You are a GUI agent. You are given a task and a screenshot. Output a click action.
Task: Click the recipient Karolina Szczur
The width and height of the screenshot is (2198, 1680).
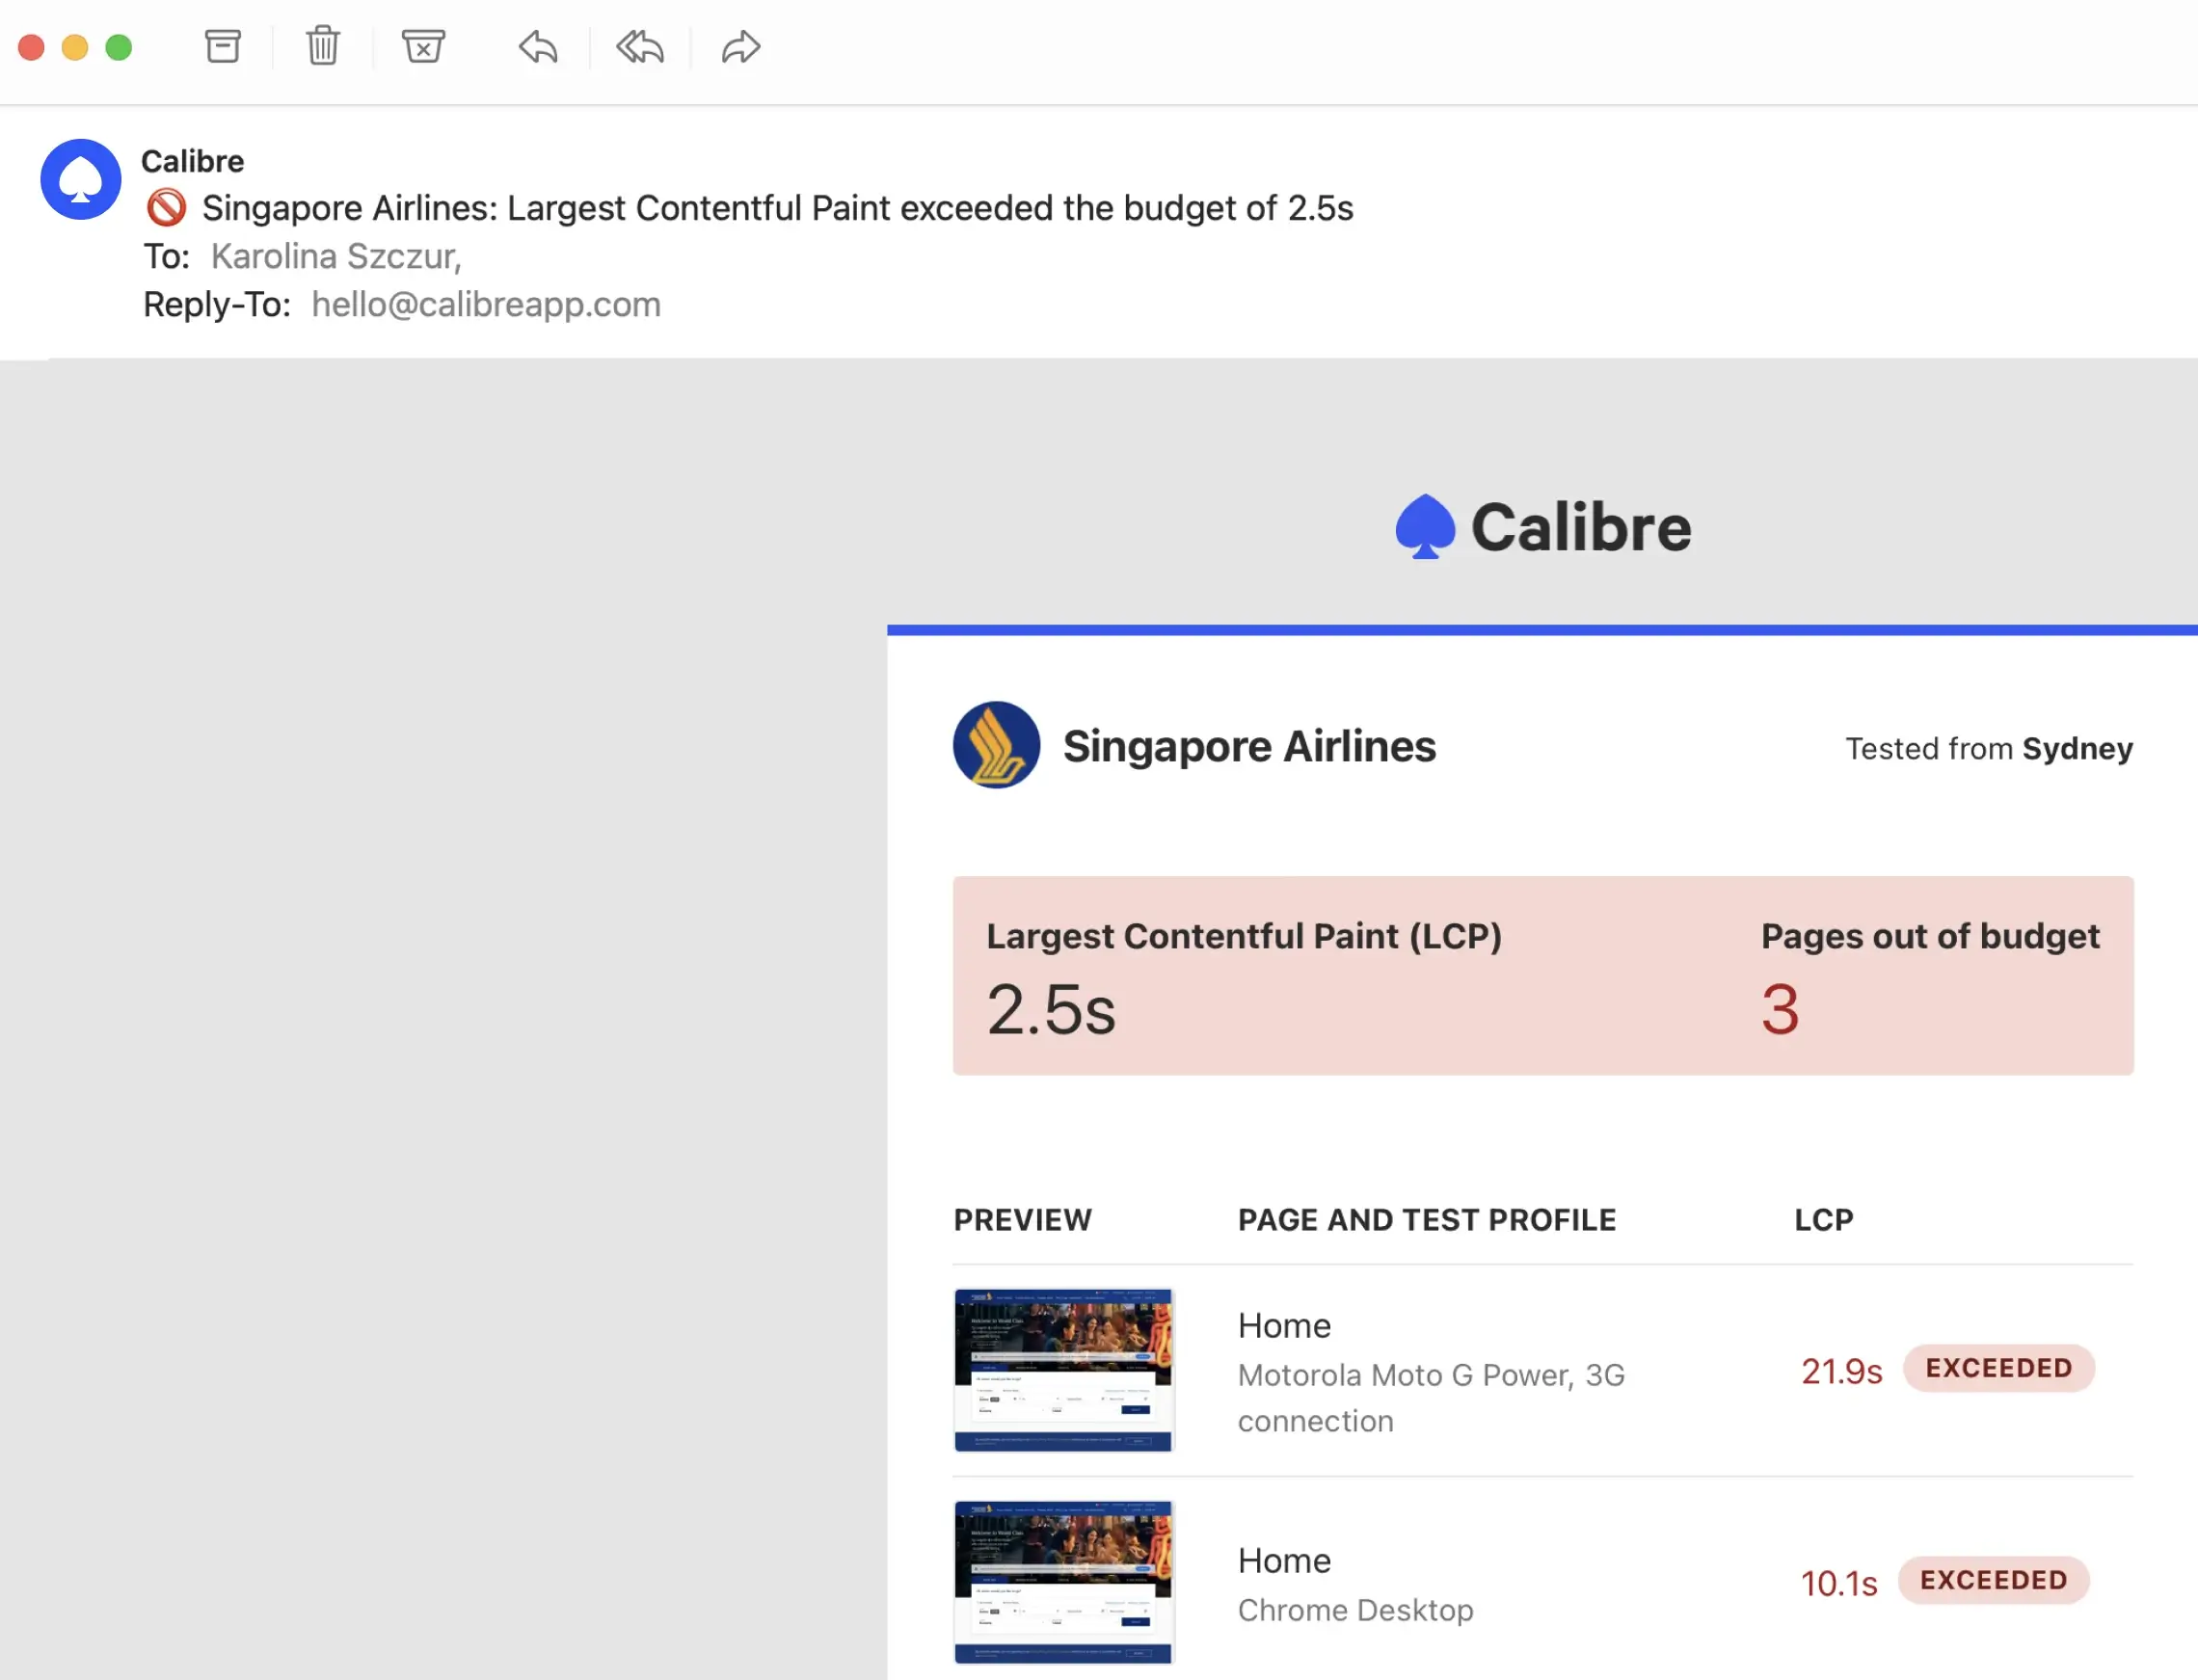tap(336, 256)
